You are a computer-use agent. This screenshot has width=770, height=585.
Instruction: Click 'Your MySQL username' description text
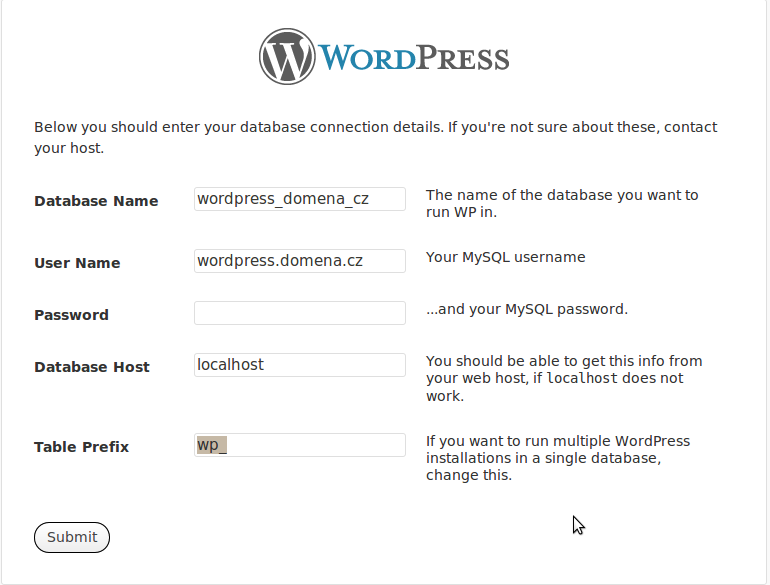tap(505, 257)
